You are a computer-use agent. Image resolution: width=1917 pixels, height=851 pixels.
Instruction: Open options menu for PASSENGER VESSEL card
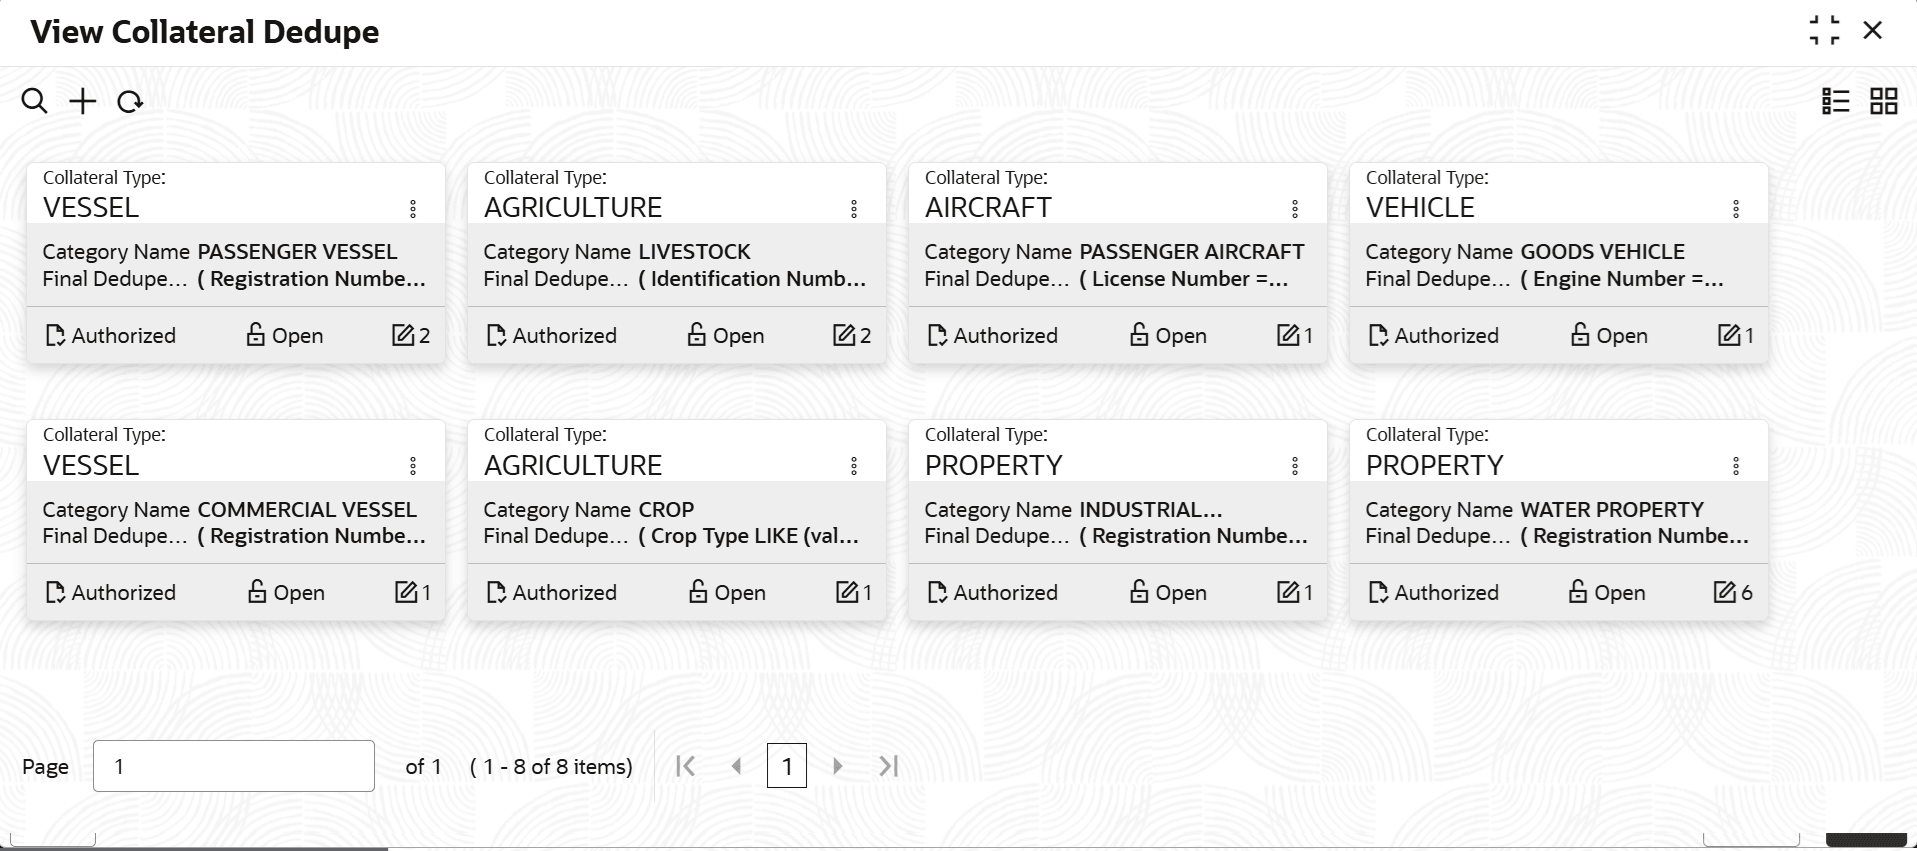[413, 208]
